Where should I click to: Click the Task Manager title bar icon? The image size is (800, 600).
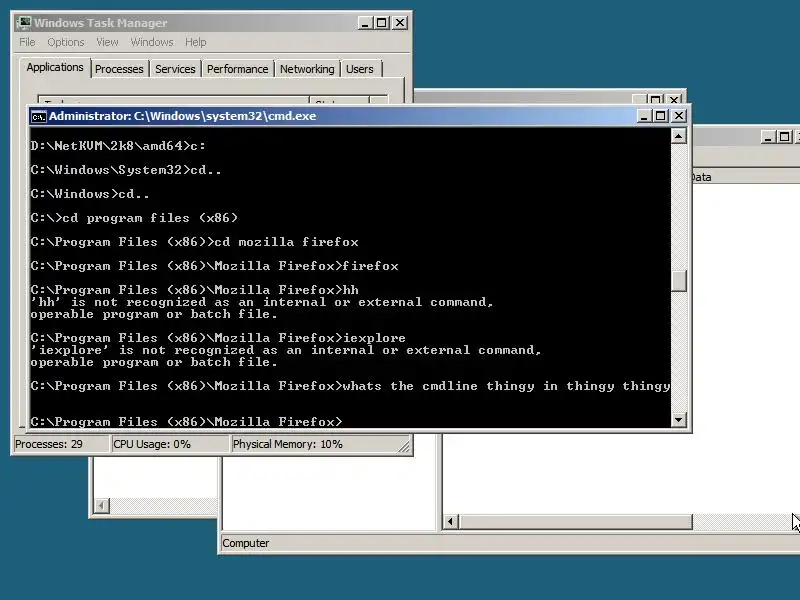tap(23, 22)
